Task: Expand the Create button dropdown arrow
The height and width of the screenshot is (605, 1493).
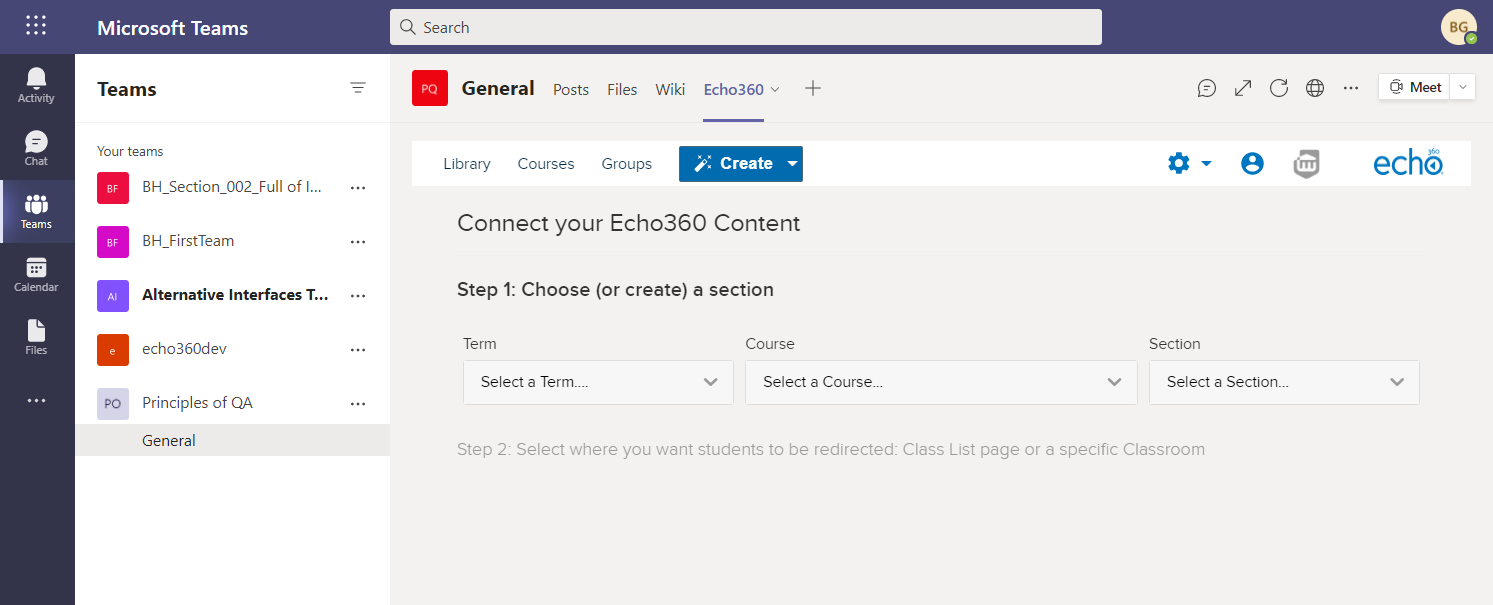Action: point(792,164)
